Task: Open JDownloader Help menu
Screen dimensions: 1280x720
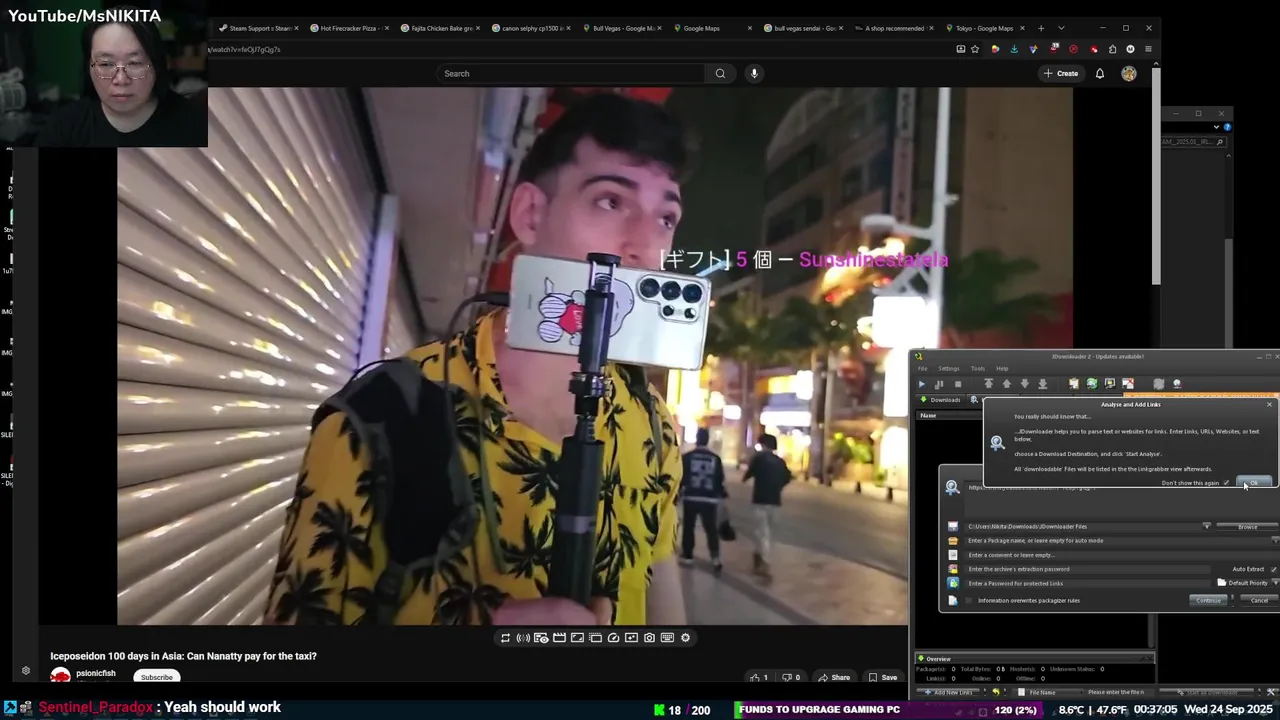Action: (1002, 368)
